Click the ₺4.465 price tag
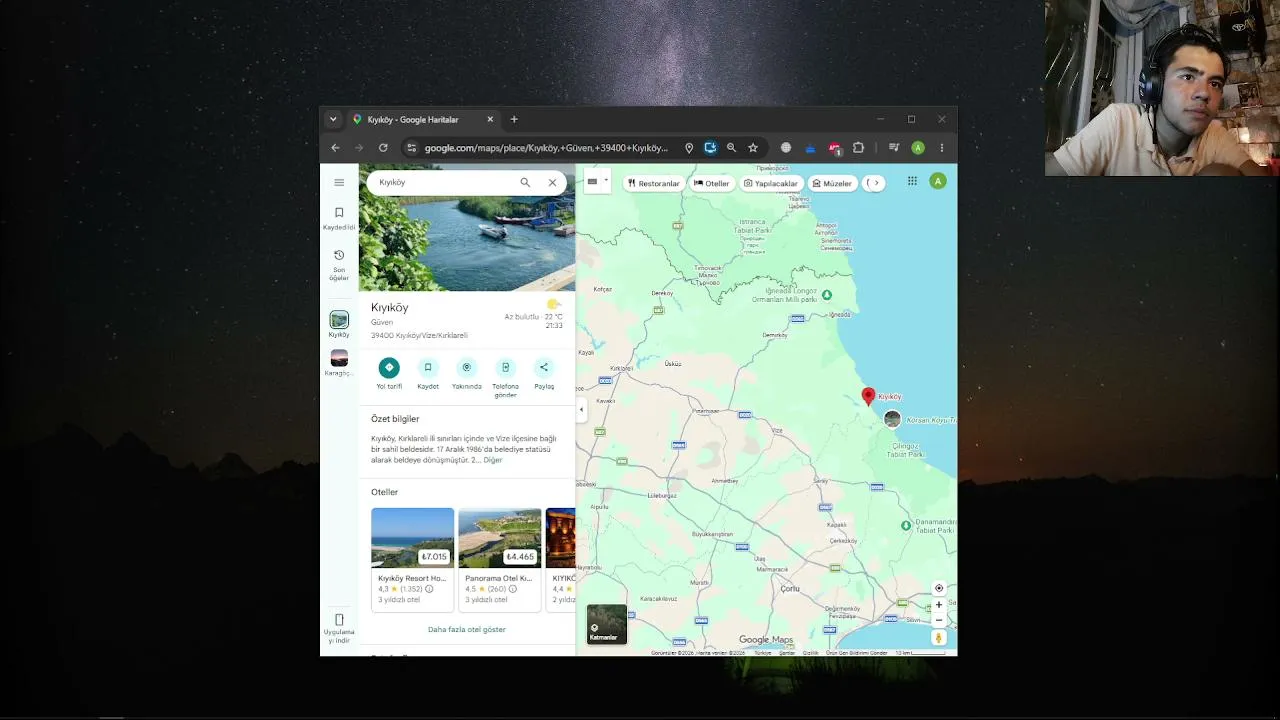Image resolution: width=1280 pixels, height=720 pixels. [x=521, y=557]
